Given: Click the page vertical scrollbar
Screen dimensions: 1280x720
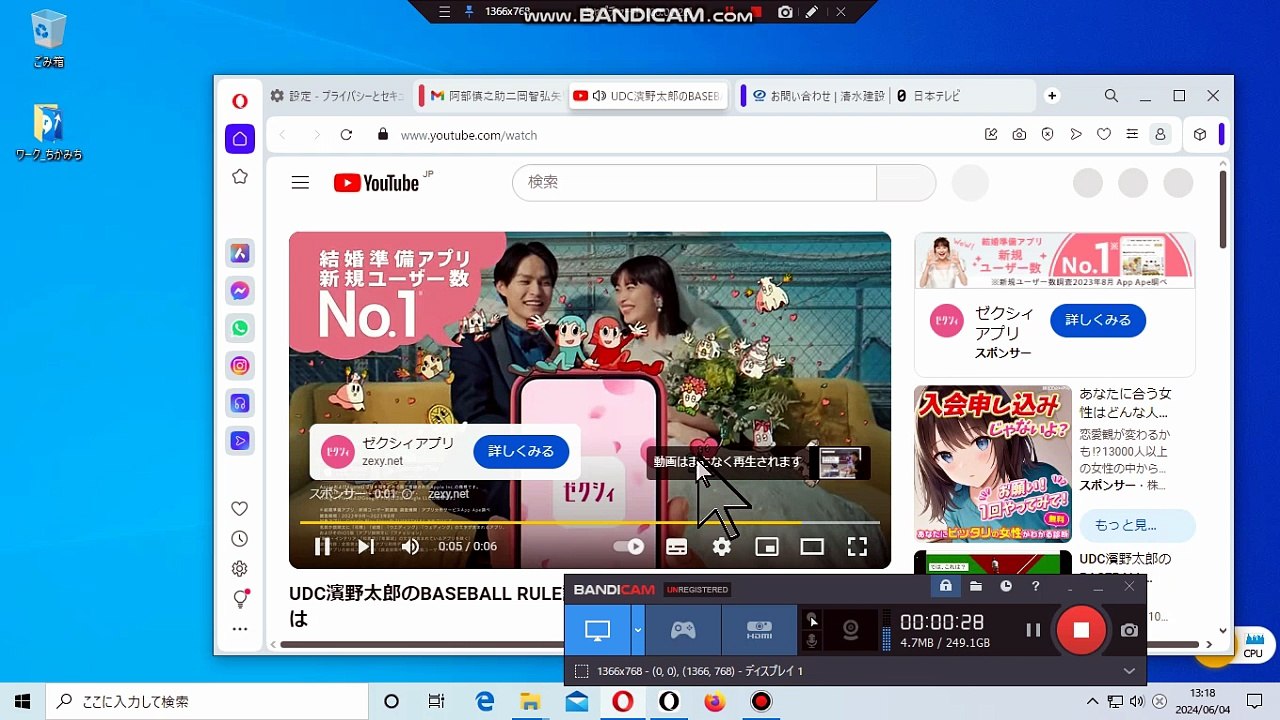Looking at the screenshot, I should (x=1222, y=210).
